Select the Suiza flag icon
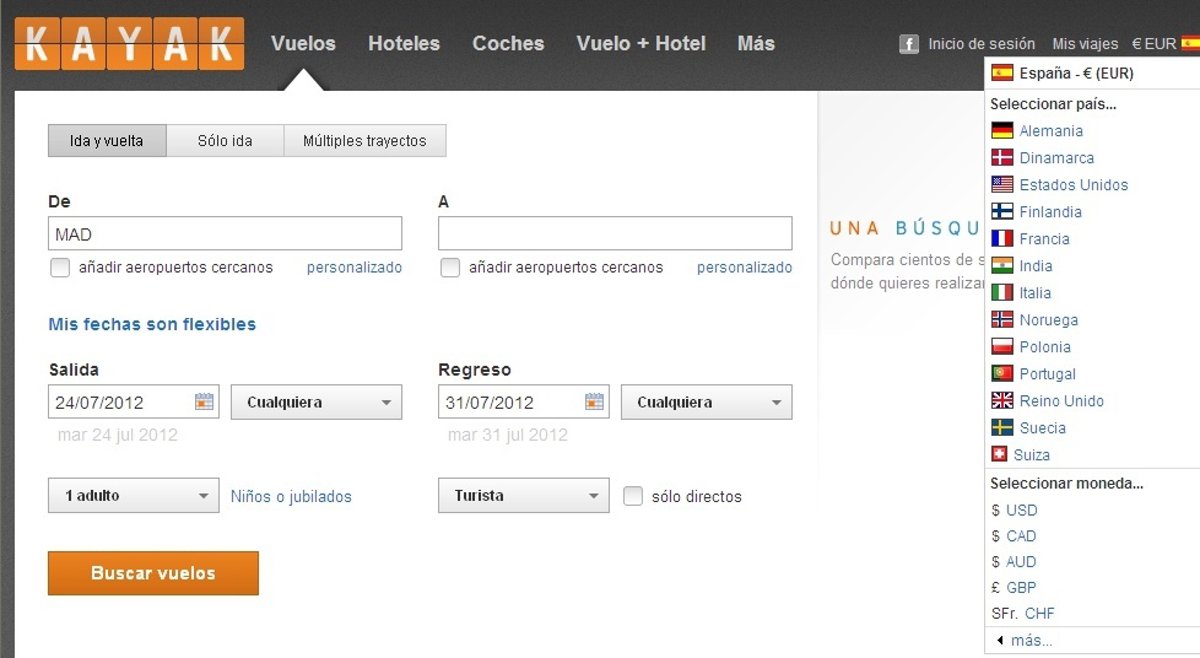1200x658 pixels. (999, 455)
